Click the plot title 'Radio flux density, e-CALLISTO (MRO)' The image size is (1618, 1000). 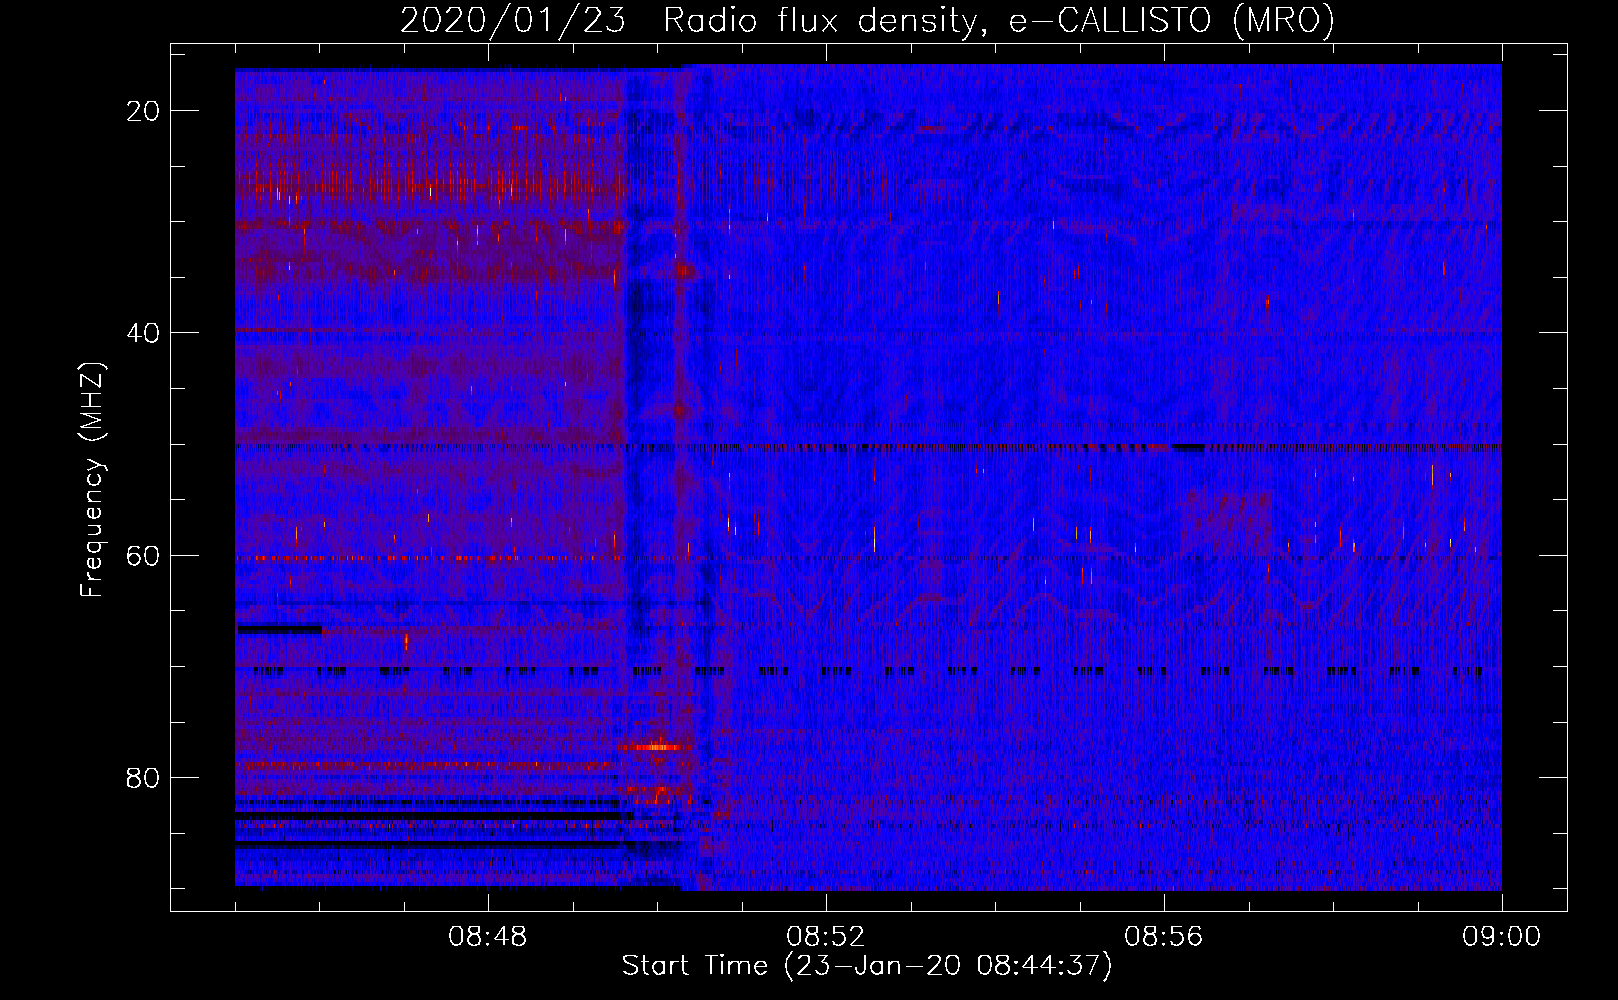pyautogui.click(x=999, y=20)
